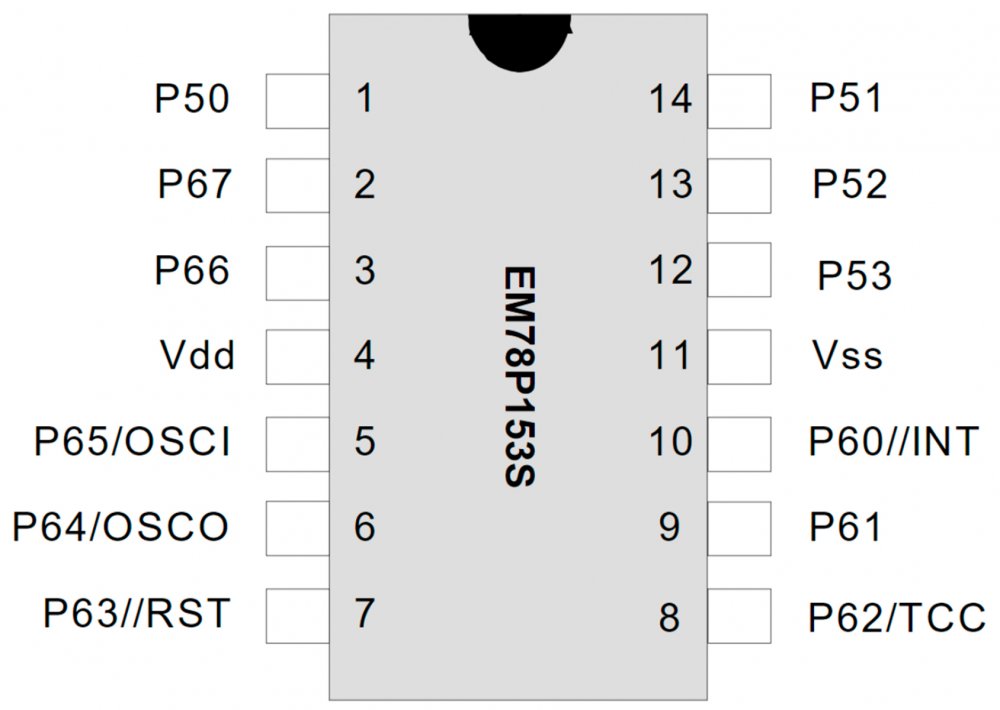Click the pin 1 box for P50
Viewport: 1000px width, 710px height.
(297, 102)
